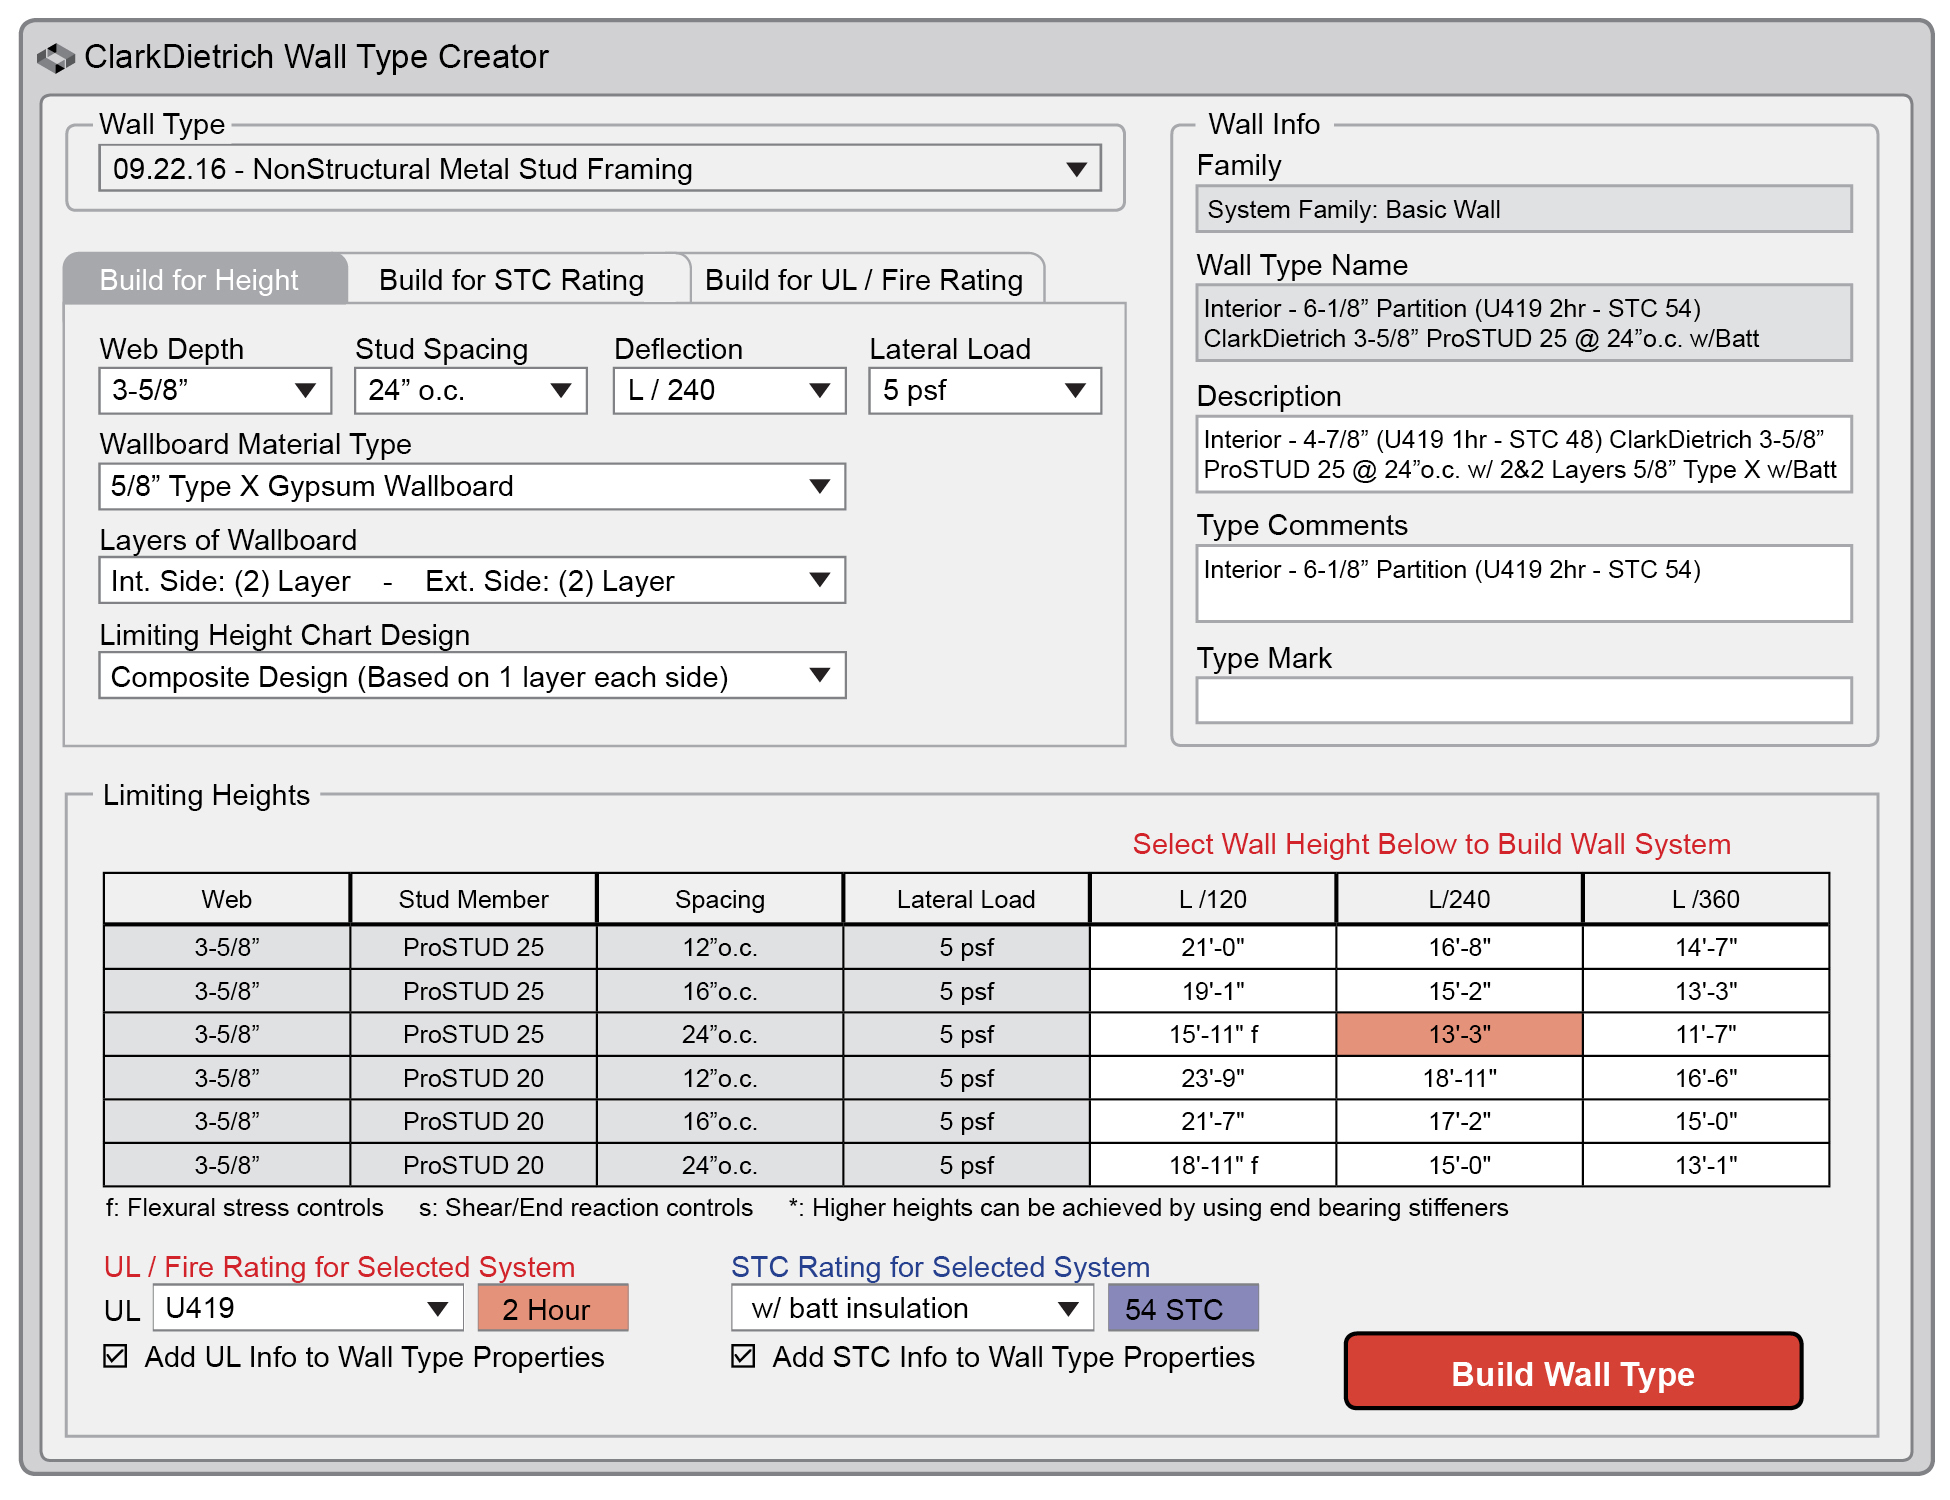Image resolution: width=1950 pixels, height=1500 pixels.
Task: Open Limiting Height Chart Design dropdown
Action: coord(472,676)
